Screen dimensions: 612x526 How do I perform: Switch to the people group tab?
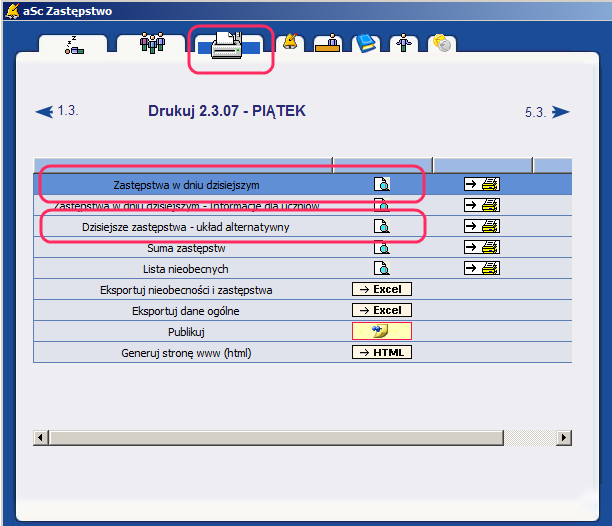pyautogui.click(x=151, y=44)
